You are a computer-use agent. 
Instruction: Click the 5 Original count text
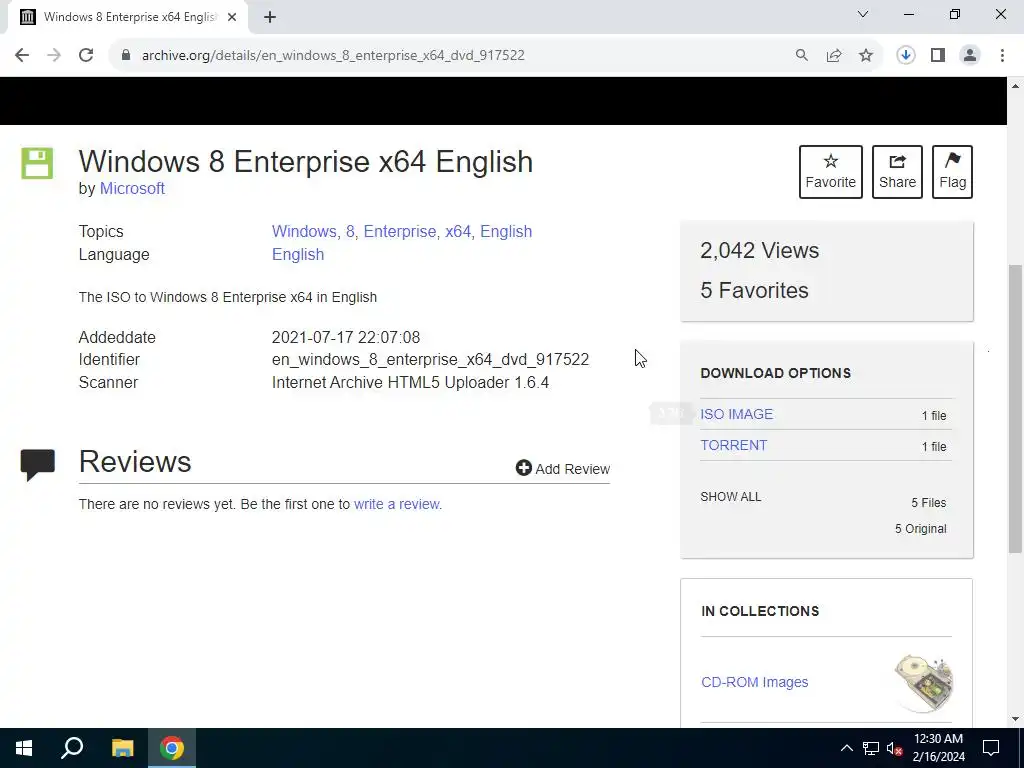coord(921,528)
